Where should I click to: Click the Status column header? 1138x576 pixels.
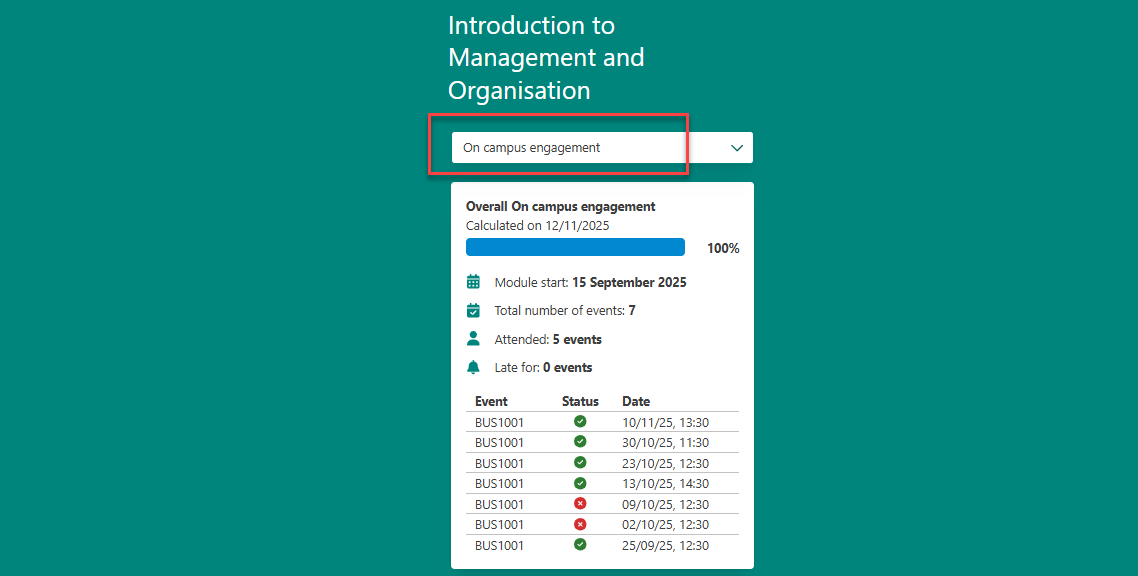point(580,401)
